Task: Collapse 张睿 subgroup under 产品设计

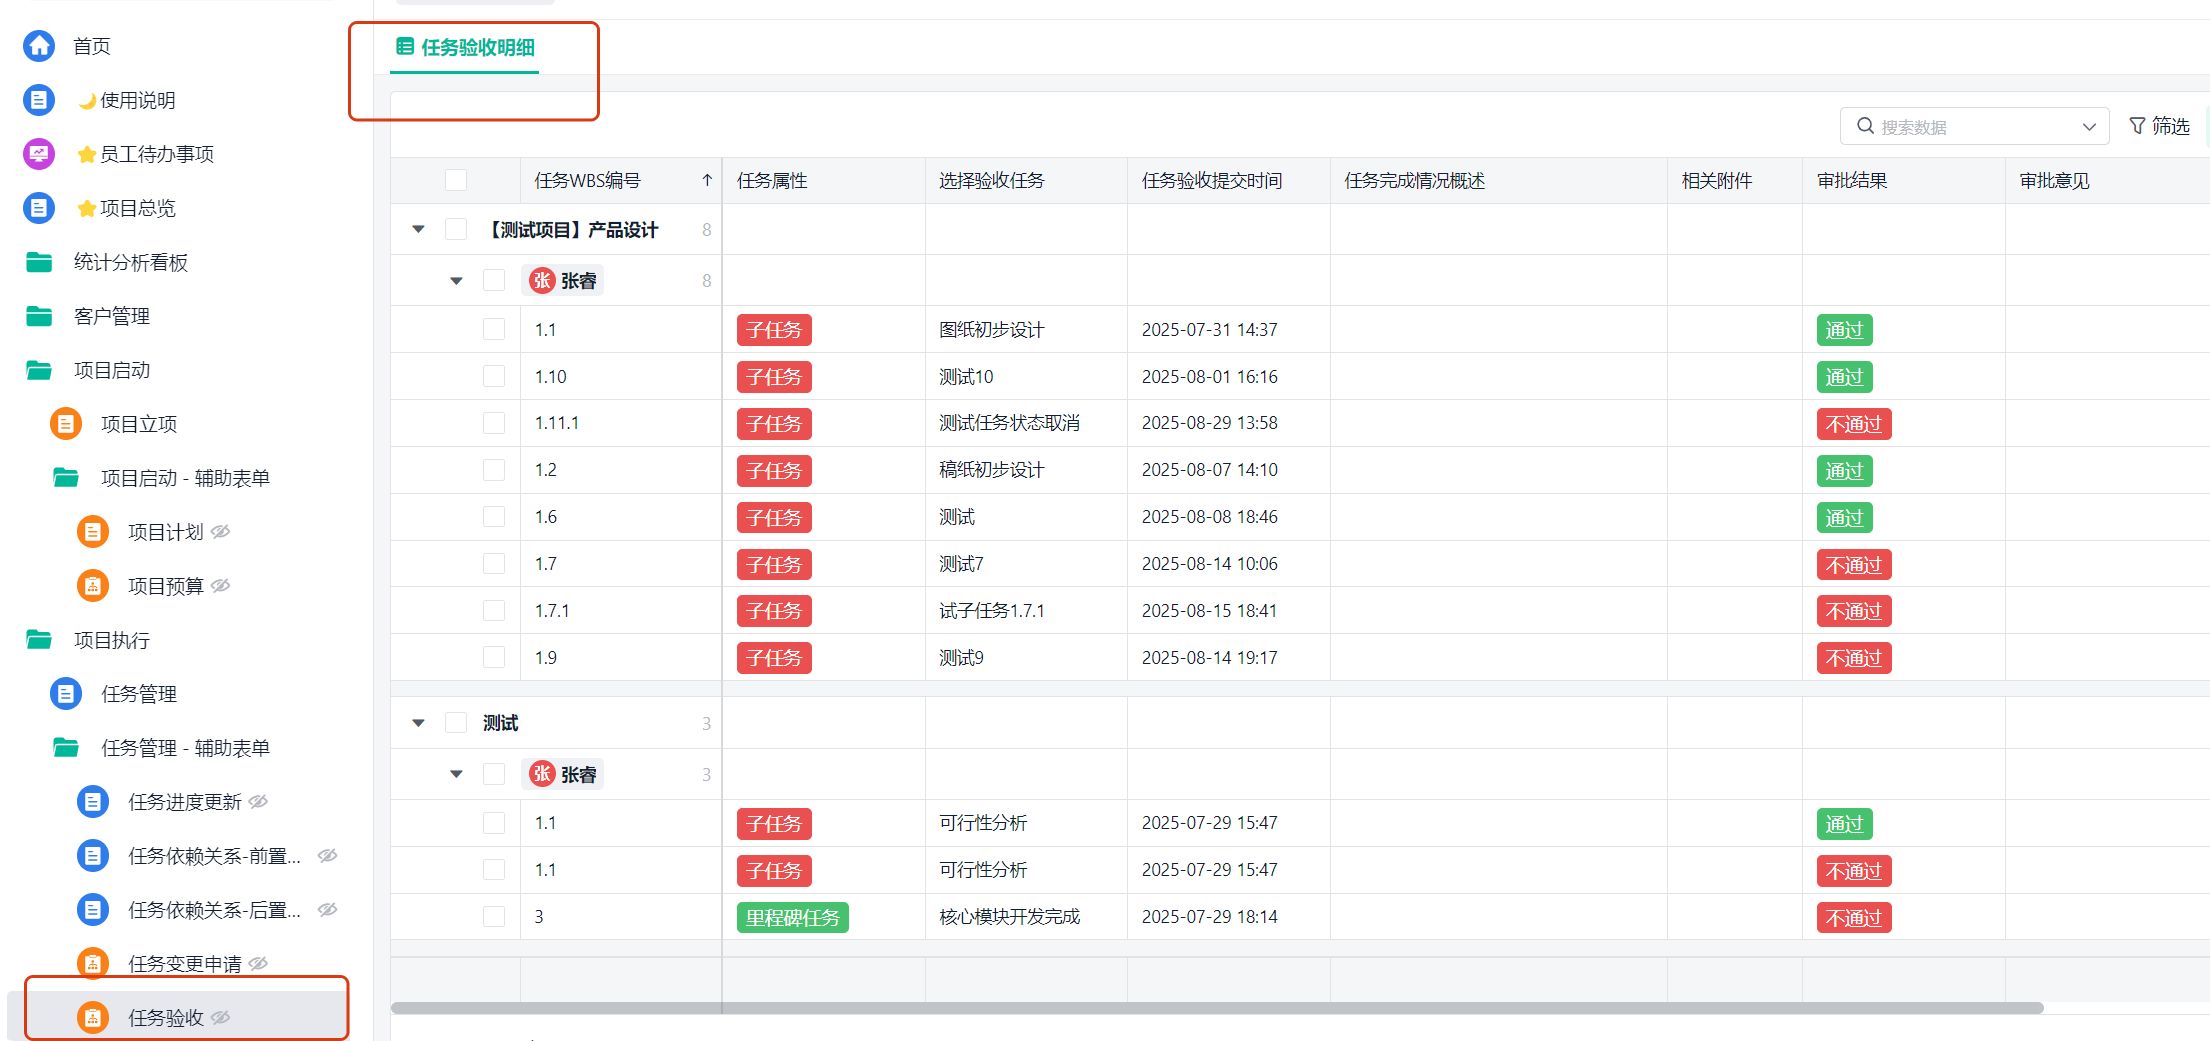Action: pyautogui.click(x=457, y=281)
